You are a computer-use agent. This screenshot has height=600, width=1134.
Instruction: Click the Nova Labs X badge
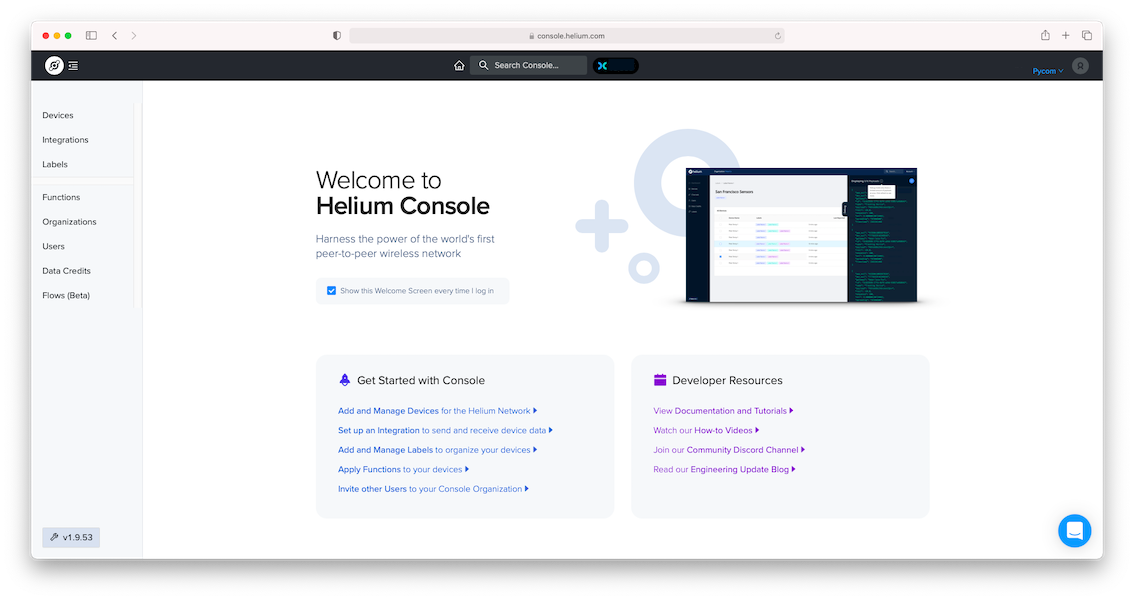point(615,66)
